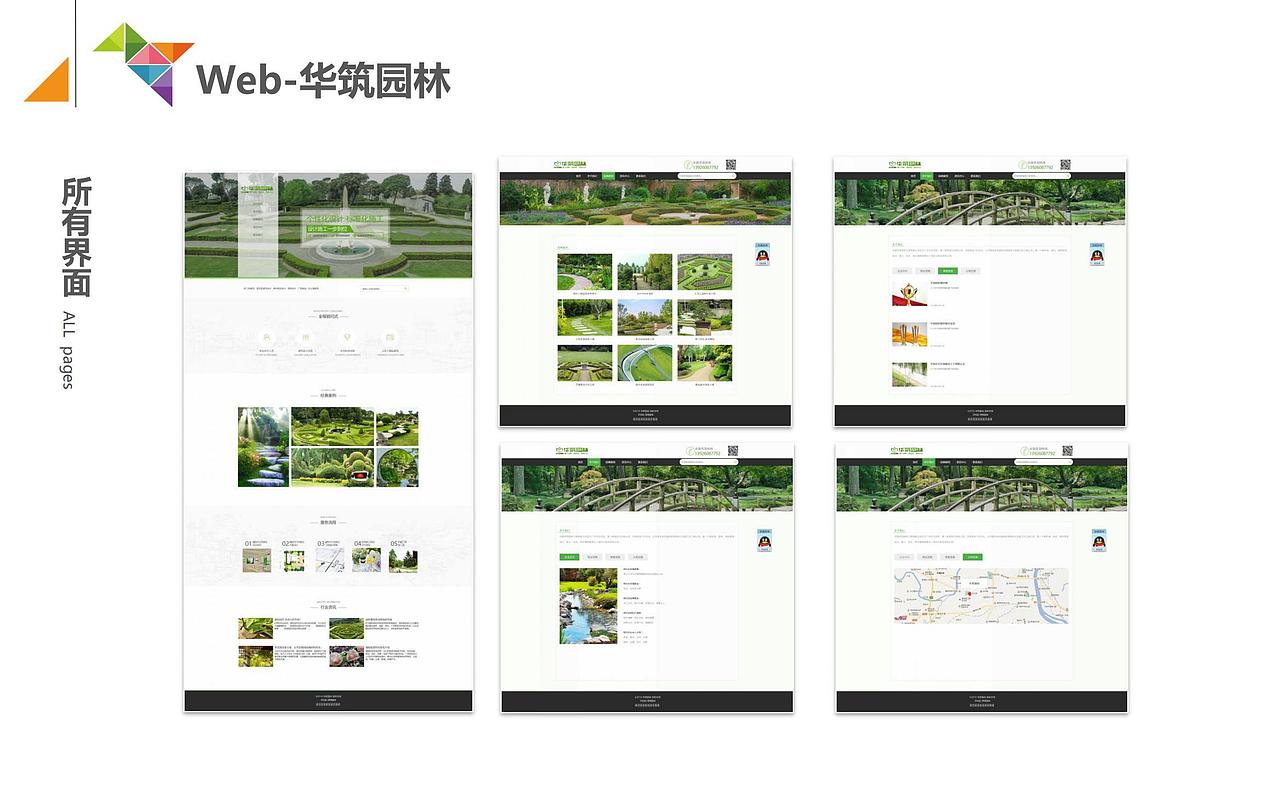Click step 03 thumbnail in homepage process section
The height and width of the screenshot is (797, 1280).
[331, 560]
